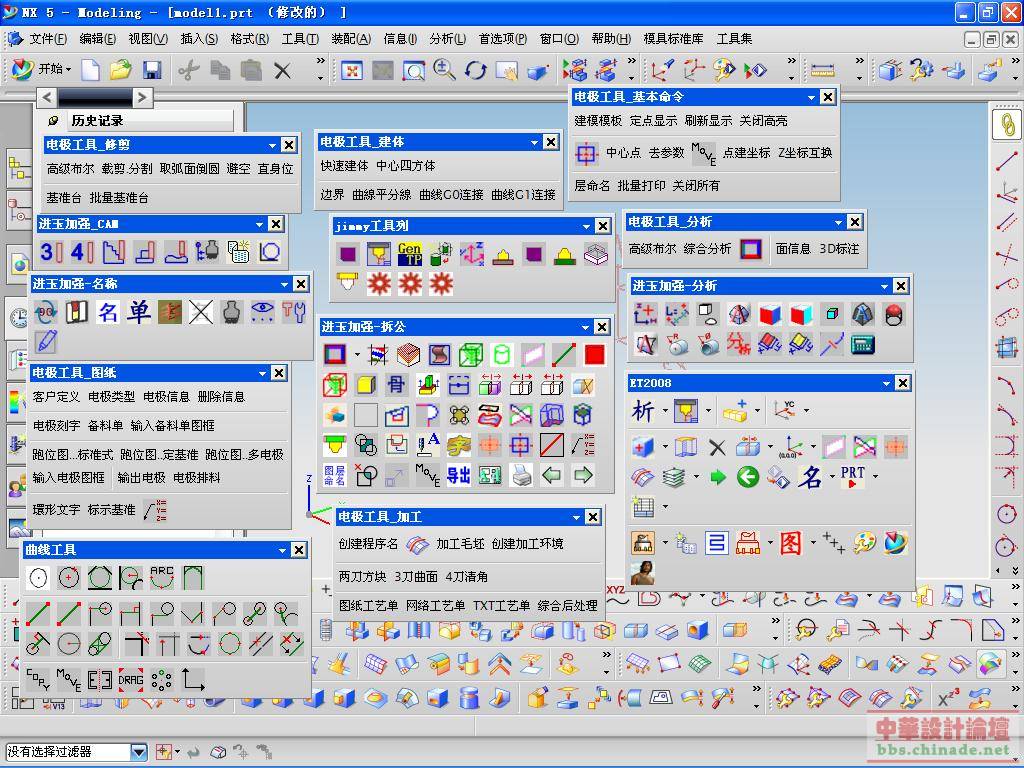Screen dimensions: 1024x768
Task: Click the Cut scissors icon
Action: pos(189,70)
